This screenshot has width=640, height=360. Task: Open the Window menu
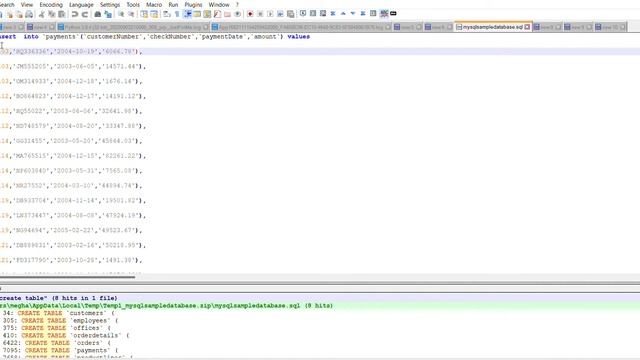click(219, 4)
